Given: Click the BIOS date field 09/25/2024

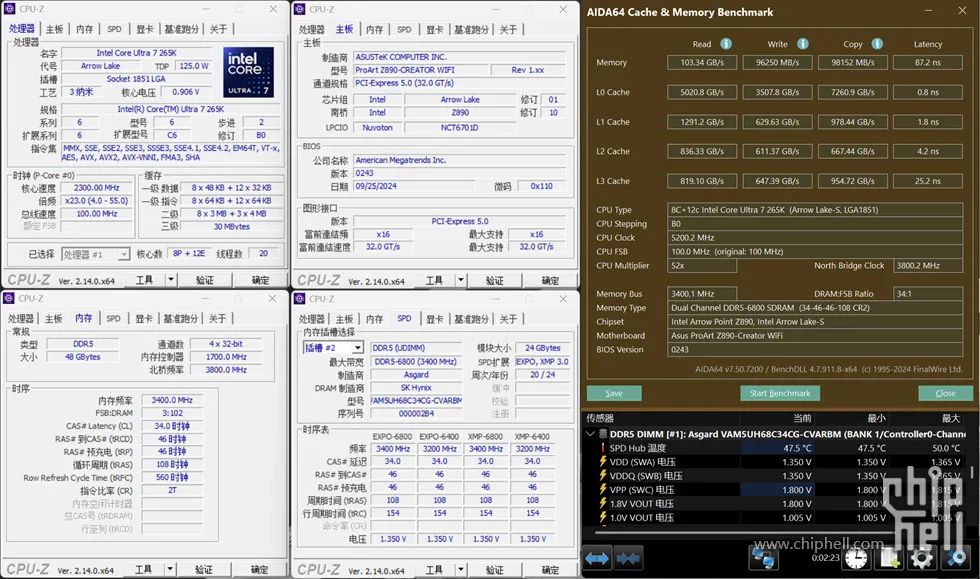Looking at the screenshot, I should tap(414, 186).
